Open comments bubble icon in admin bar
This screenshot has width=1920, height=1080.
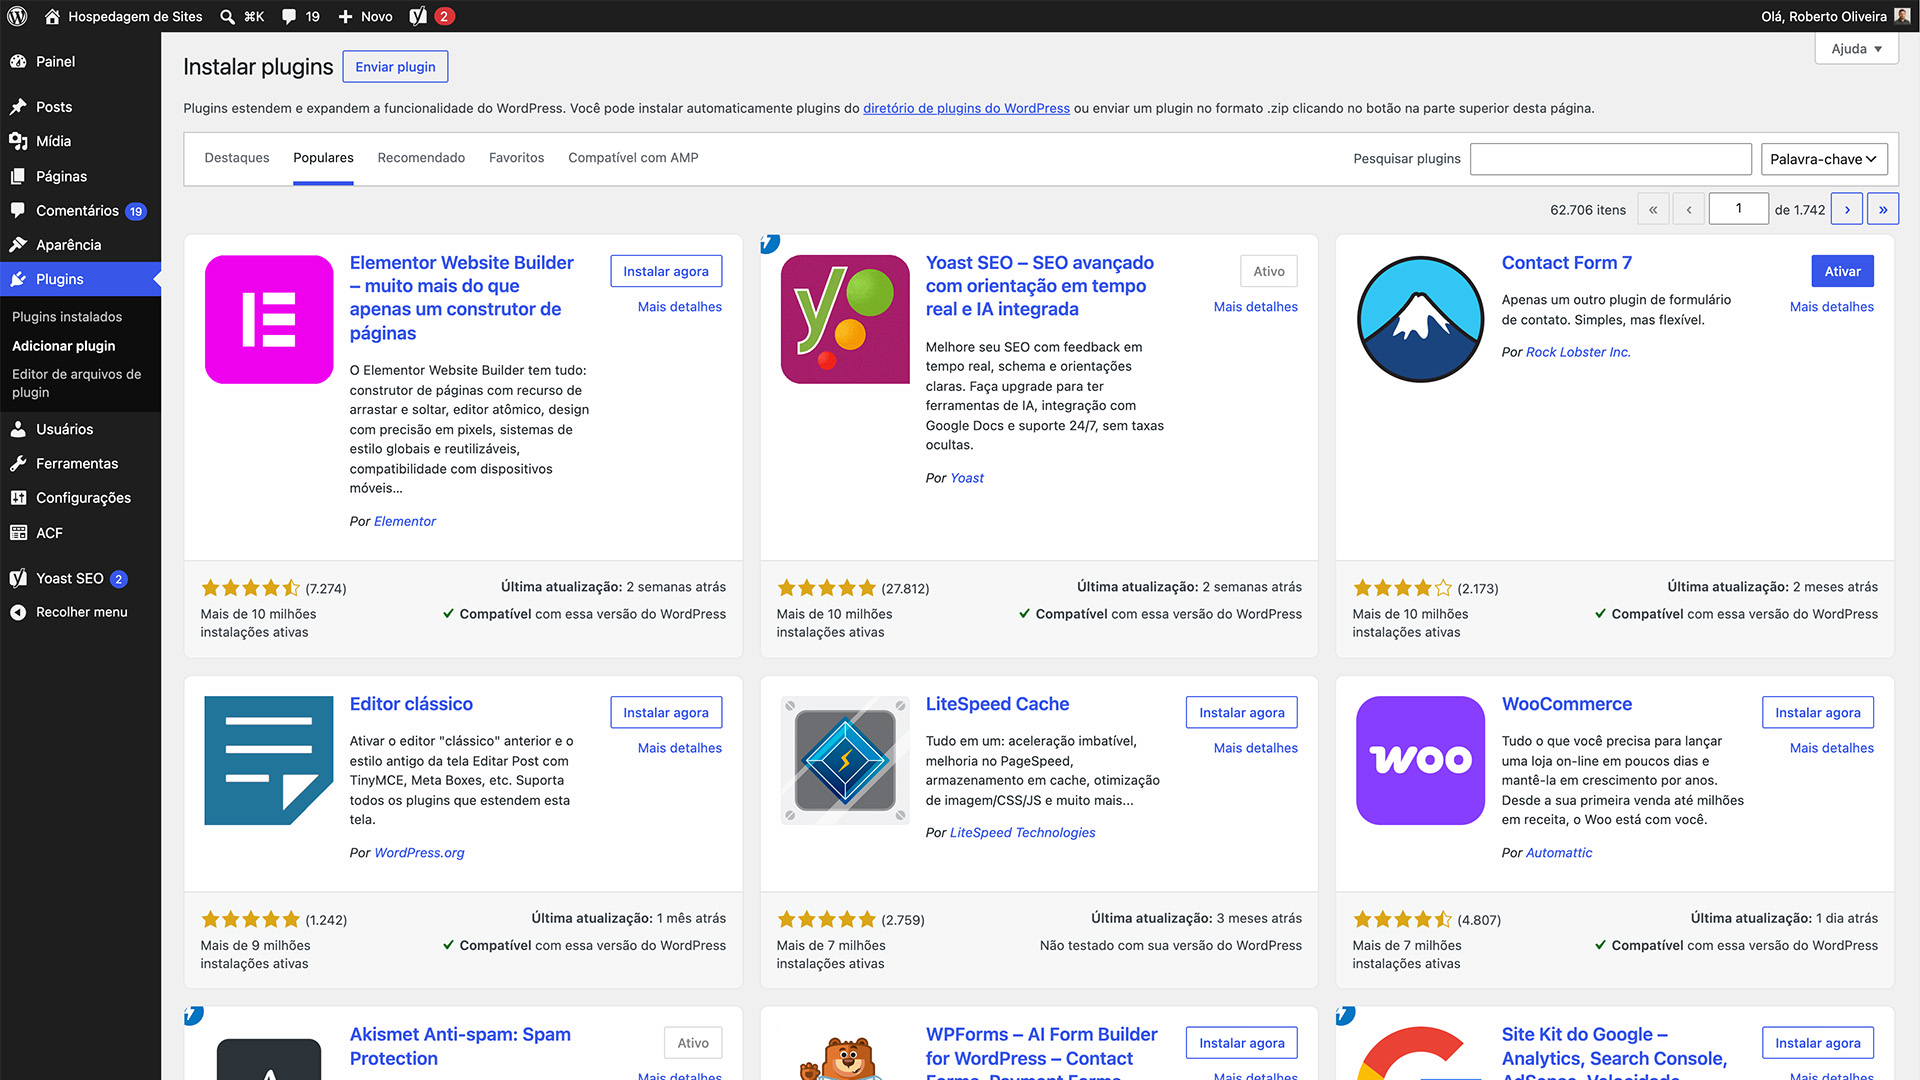coord(289,16)
